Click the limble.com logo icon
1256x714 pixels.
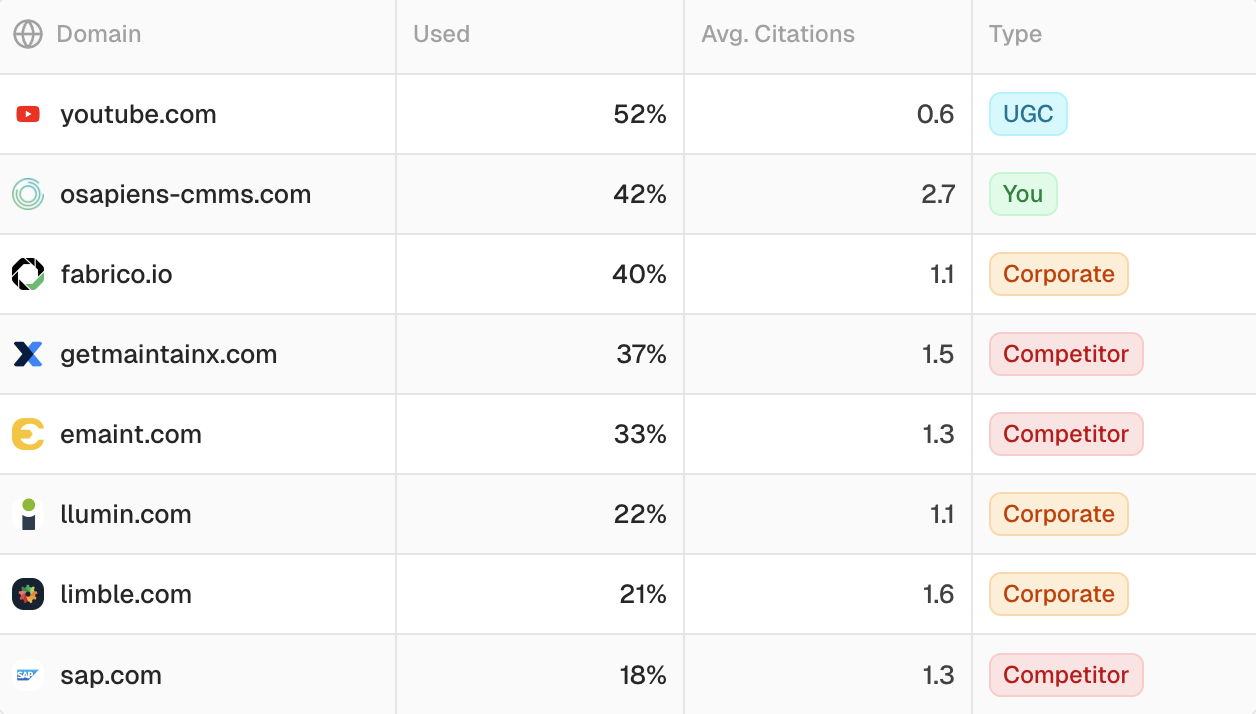click(28, 594)
